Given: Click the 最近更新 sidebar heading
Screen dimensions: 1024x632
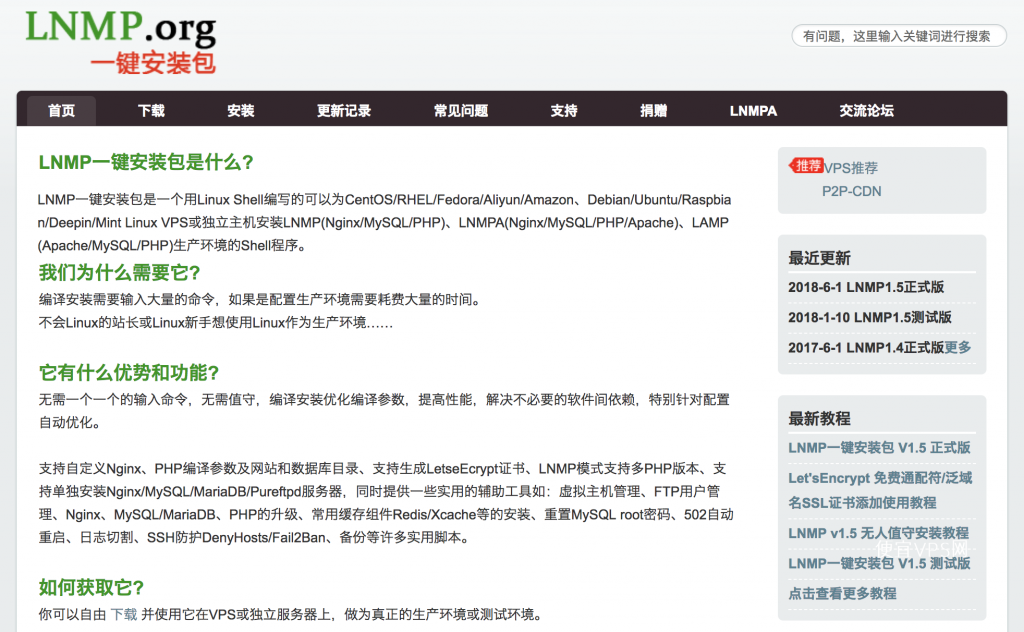Looking at the screenshot, I should point(820,259).
